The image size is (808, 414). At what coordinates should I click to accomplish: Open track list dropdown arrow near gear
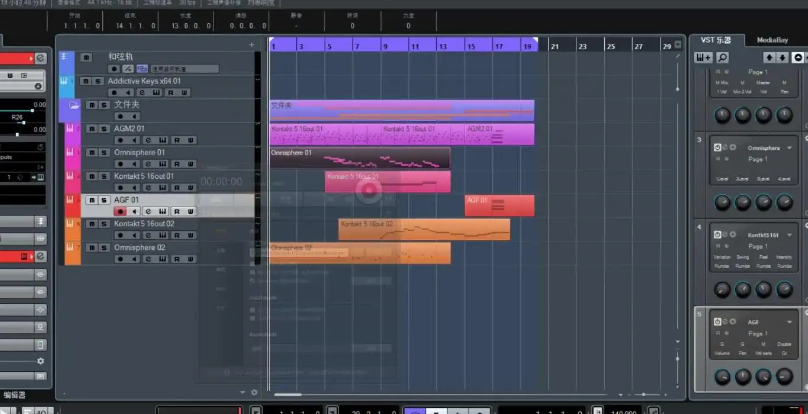[x=243, y=392]
